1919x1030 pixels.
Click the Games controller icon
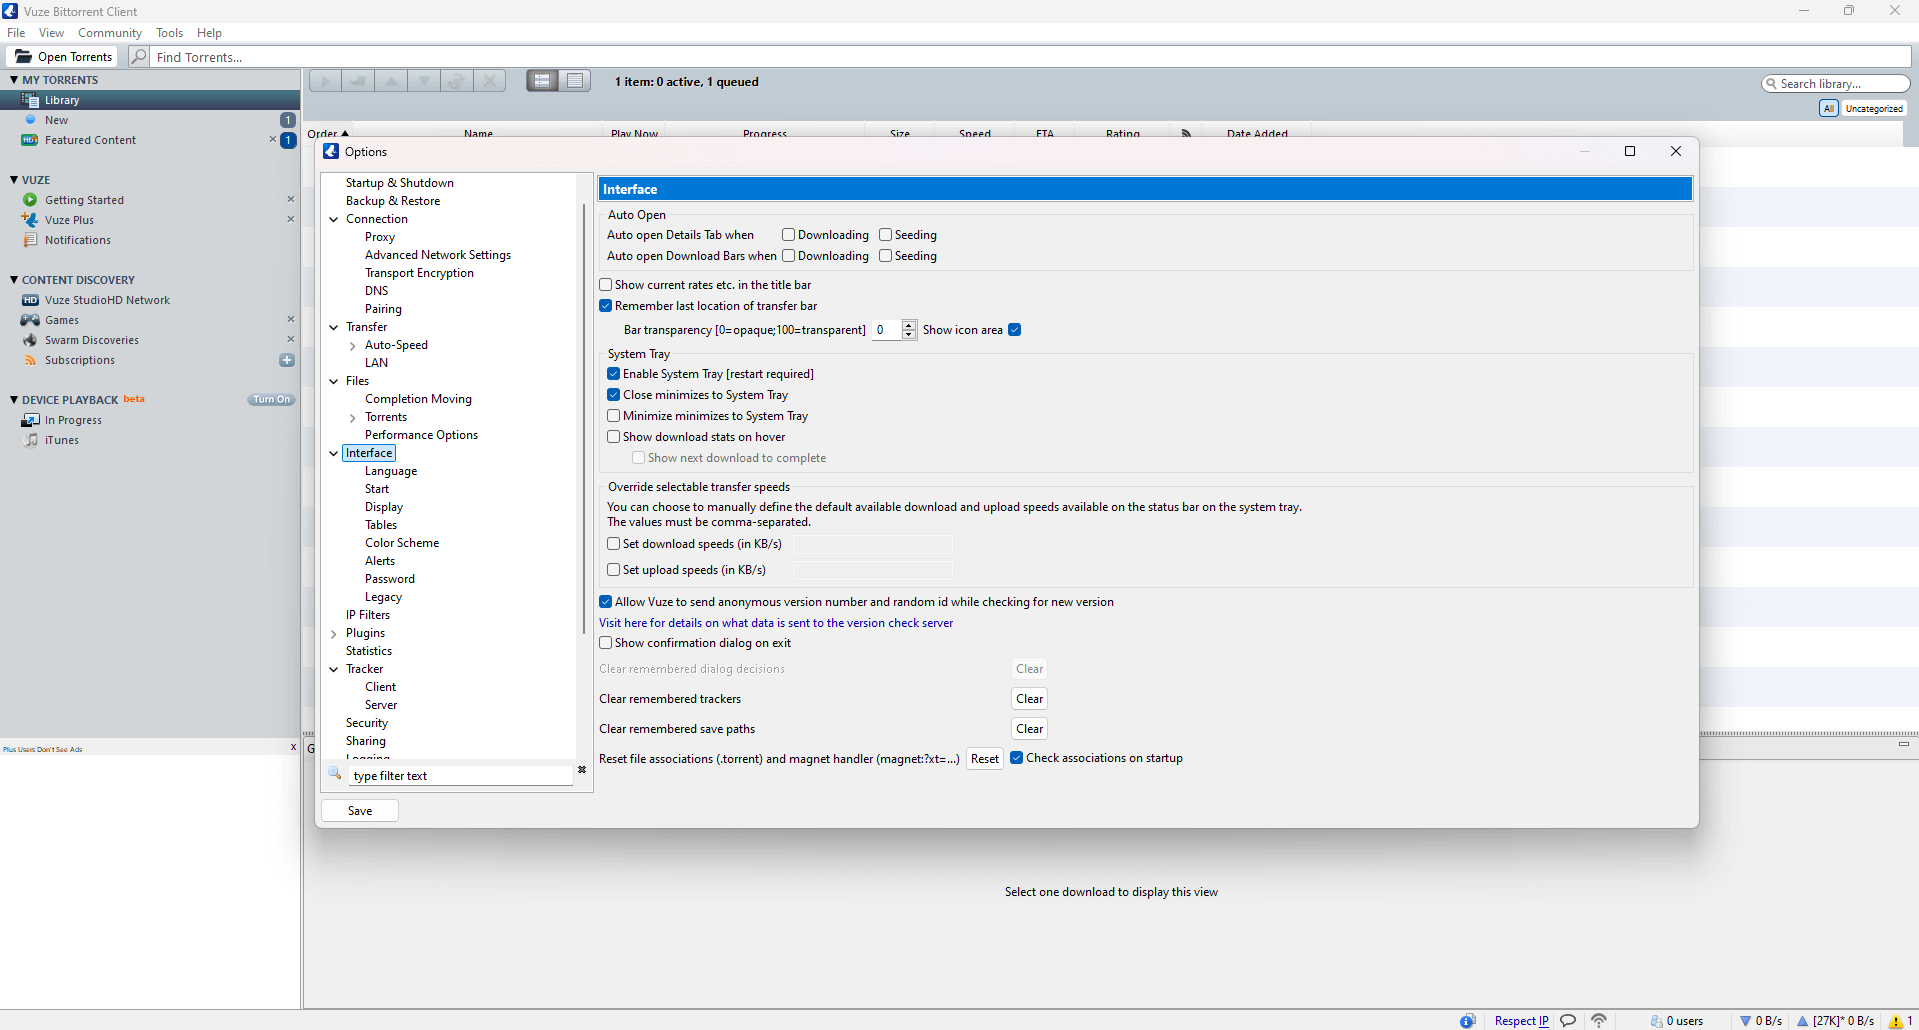30,320
